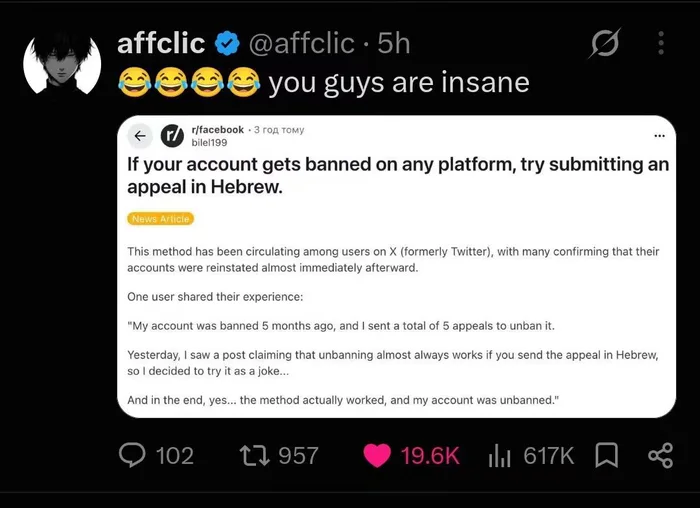
Task: Open the r/facebook subreddit link
Action: point(217,130)
